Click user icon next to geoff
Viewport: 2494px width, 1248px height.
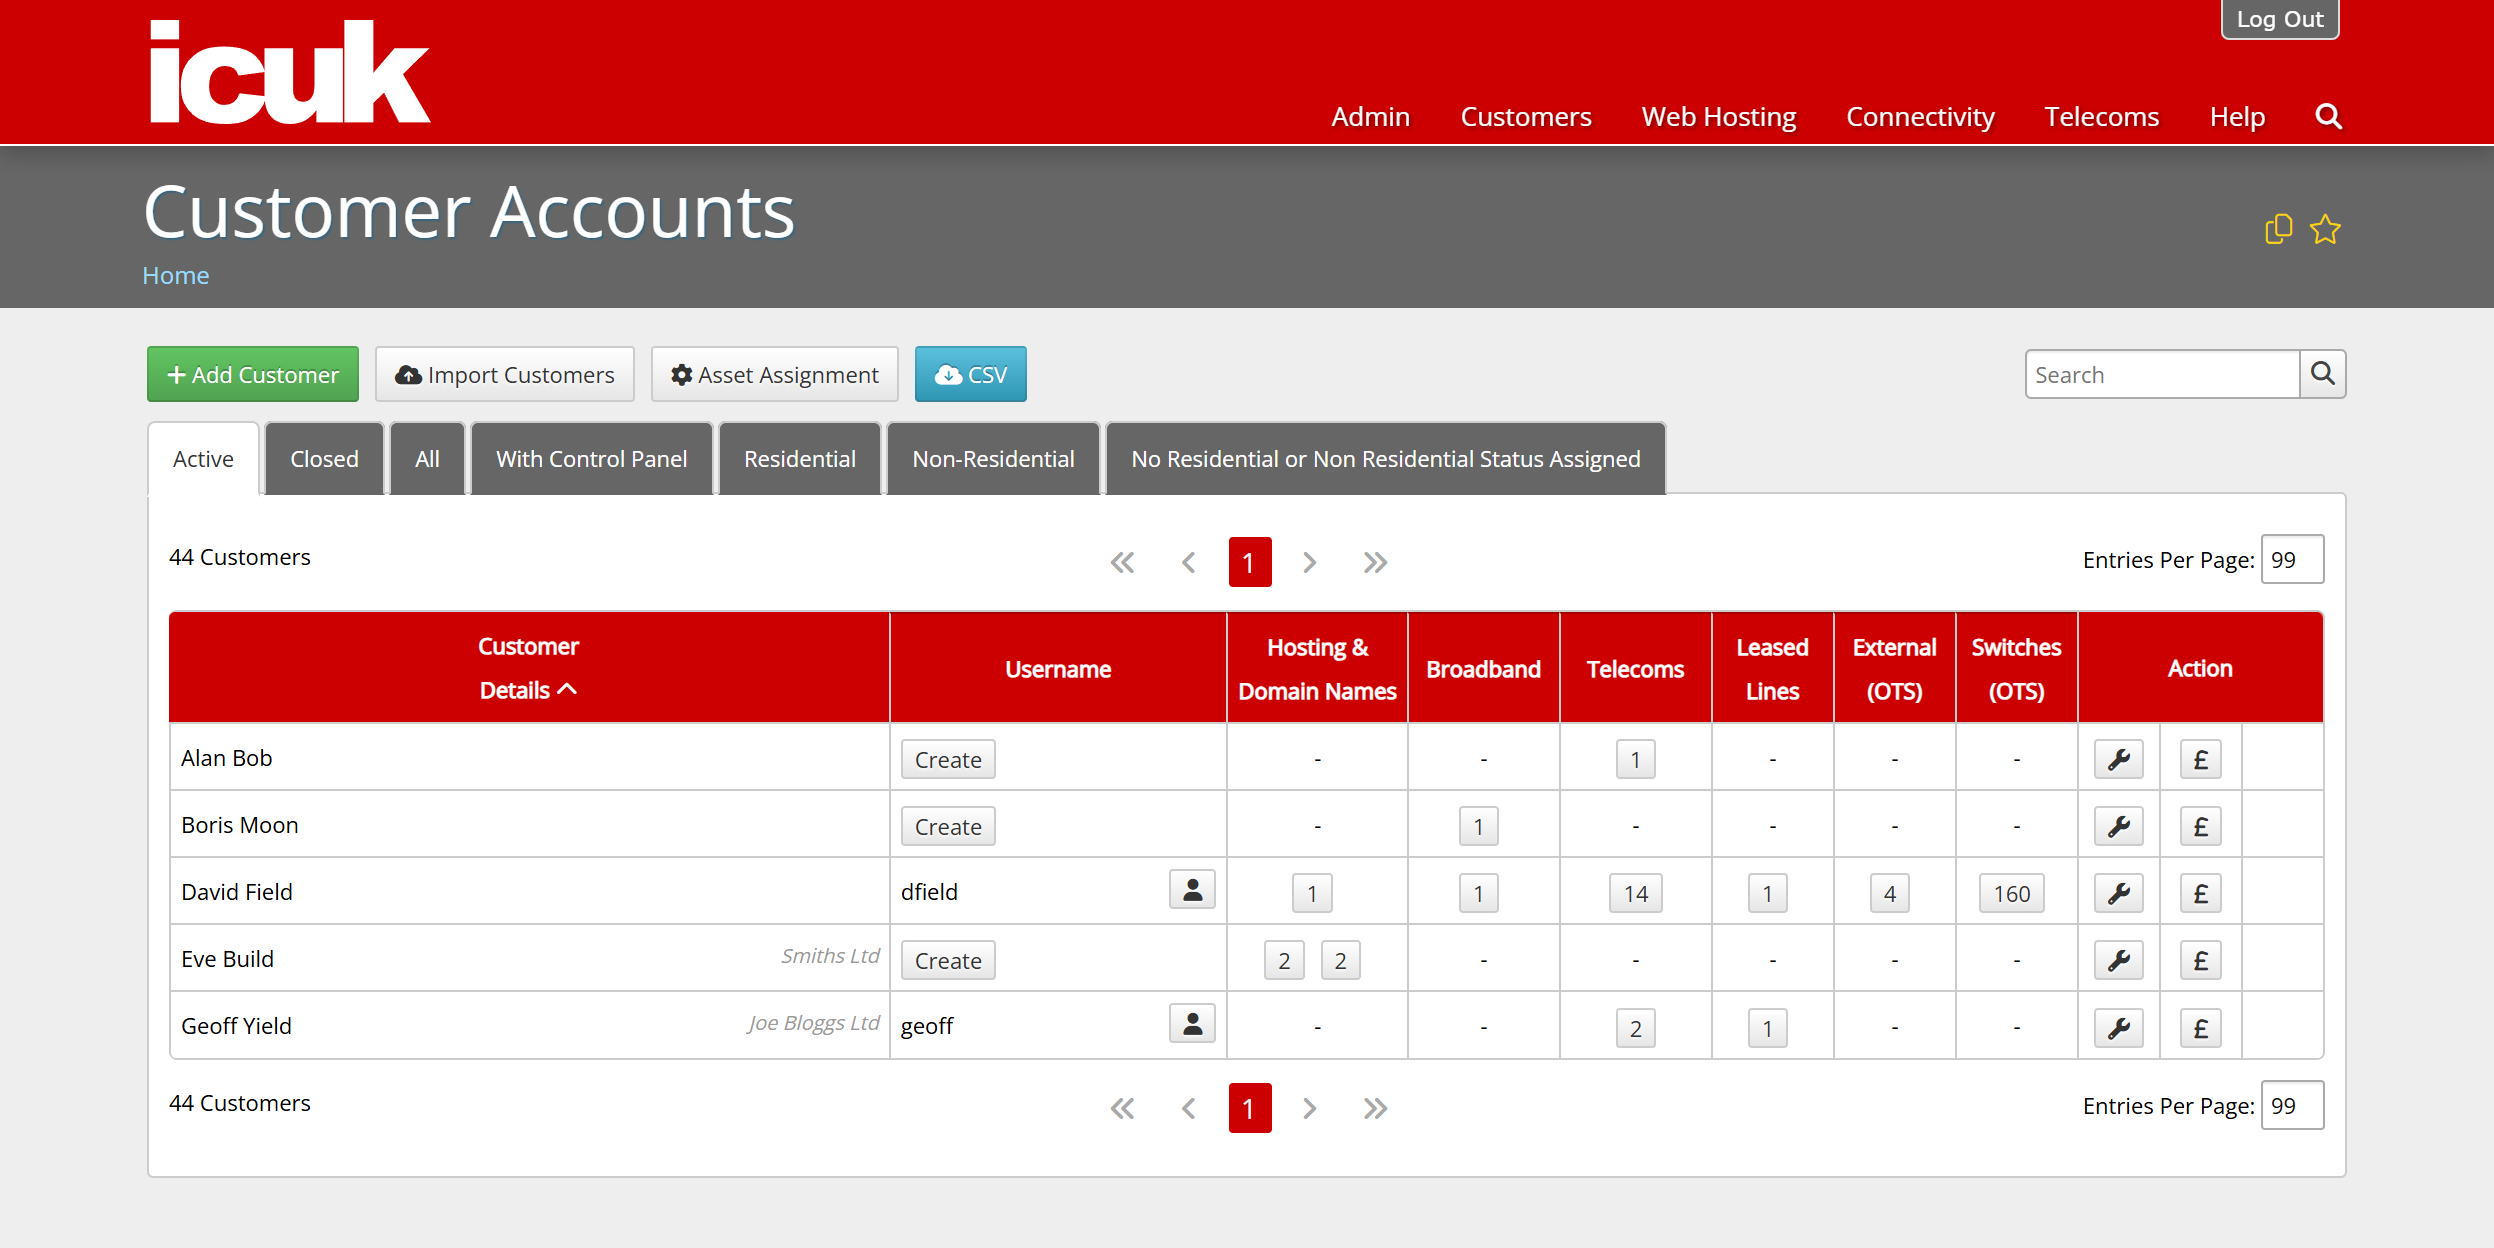coord(1192,1024)
